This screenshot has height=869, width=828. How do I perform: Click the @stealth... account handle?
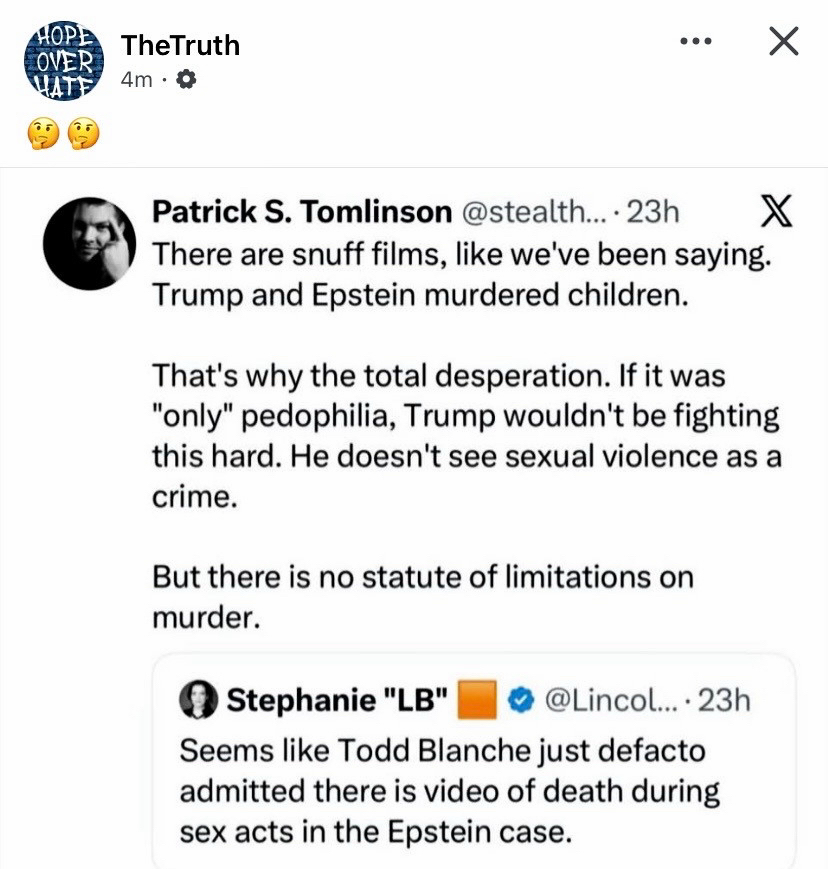531,212
